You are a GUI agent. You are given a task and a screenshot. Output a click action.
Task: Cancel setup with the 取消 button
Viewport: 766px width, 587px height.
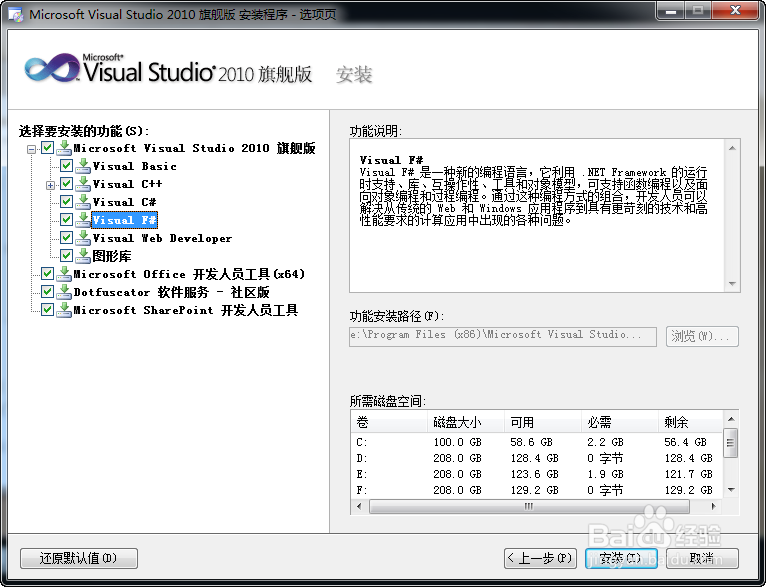[x=702, y=558]
